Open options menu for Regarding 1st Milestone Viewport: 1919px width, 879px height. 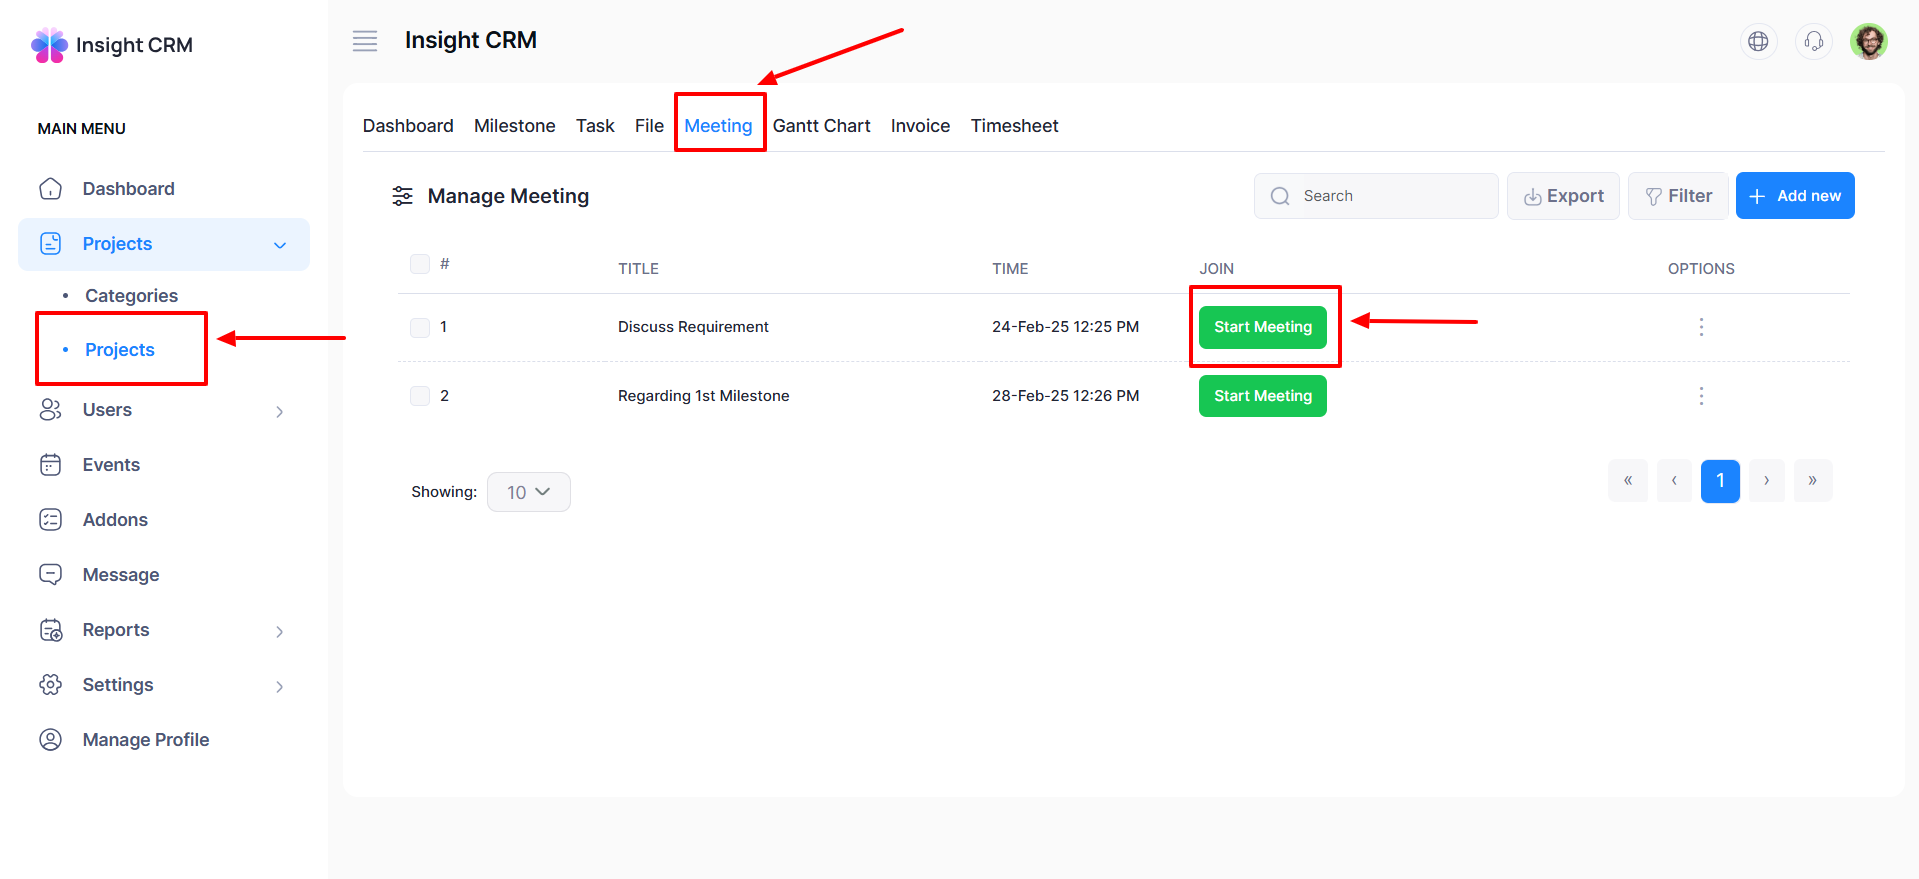pyautogui.click(x=1700, y=396)
